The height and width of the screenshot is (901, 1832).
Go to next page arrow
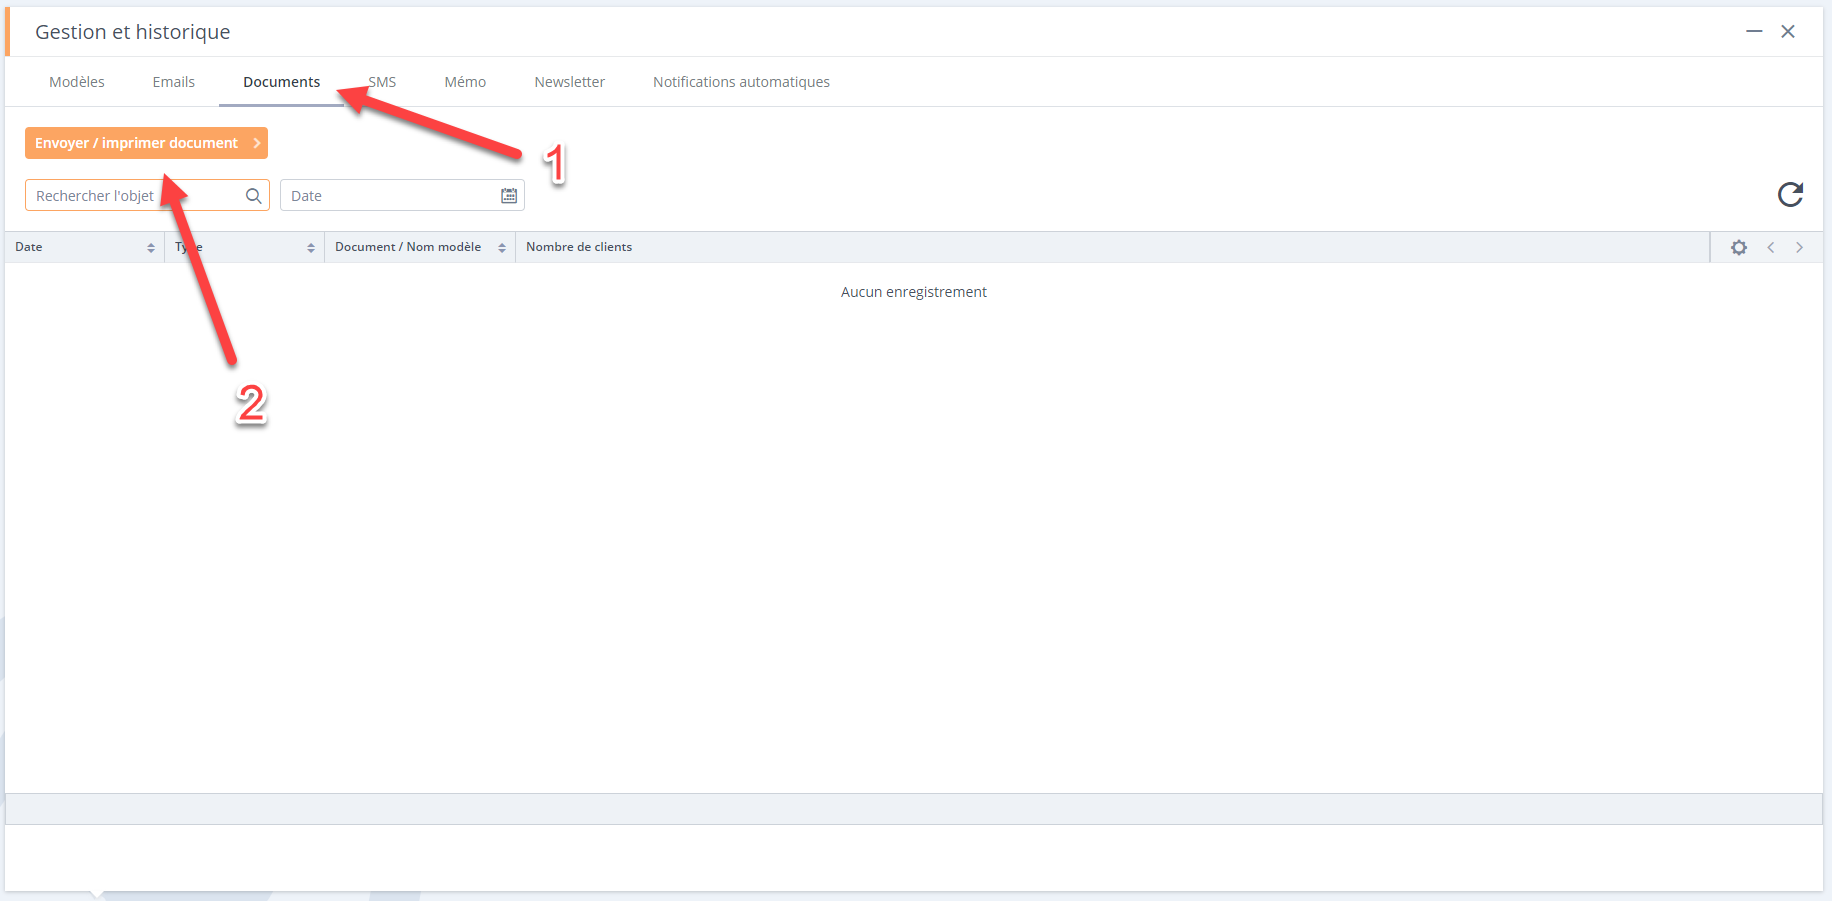[x=1799, y=247]
